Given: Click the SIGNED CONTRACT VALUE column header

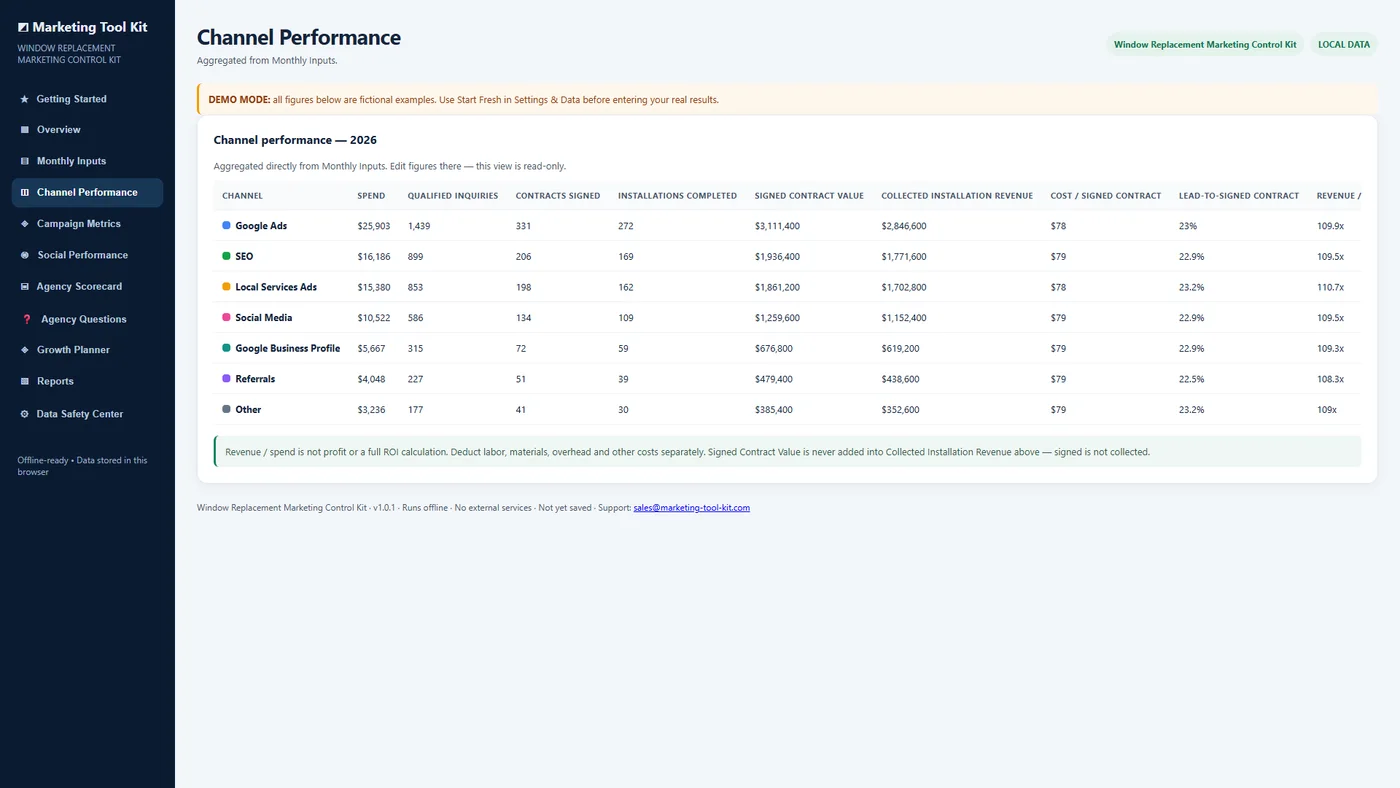Looking at the screenshot, I should (x=809, y=196).
